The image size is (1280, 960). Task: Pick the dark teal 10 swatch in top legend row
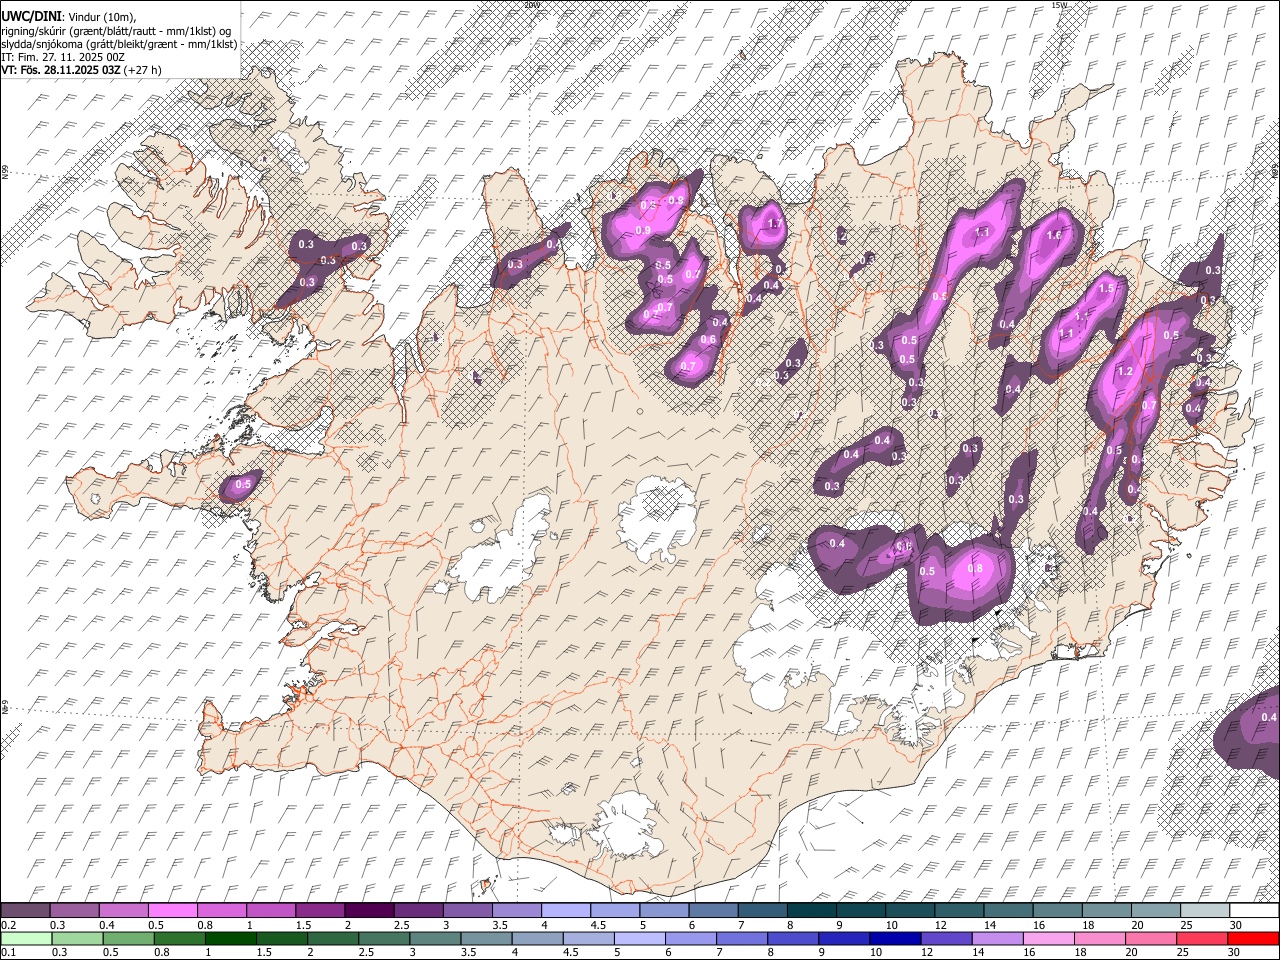(909, 911)
